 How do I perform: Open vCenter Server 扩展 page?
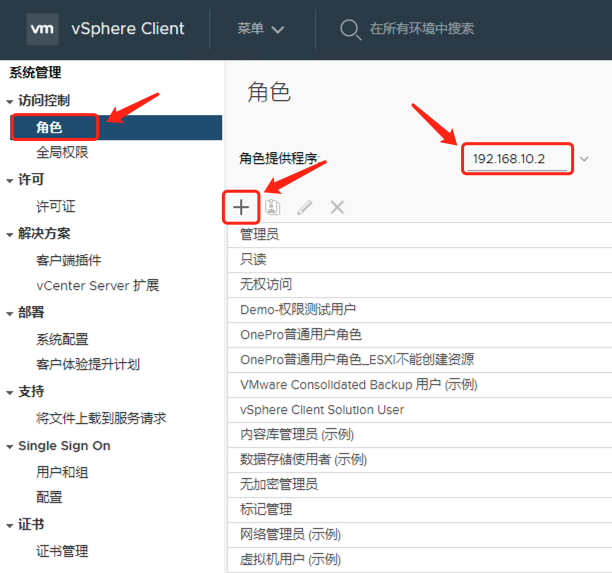point(98,285)
